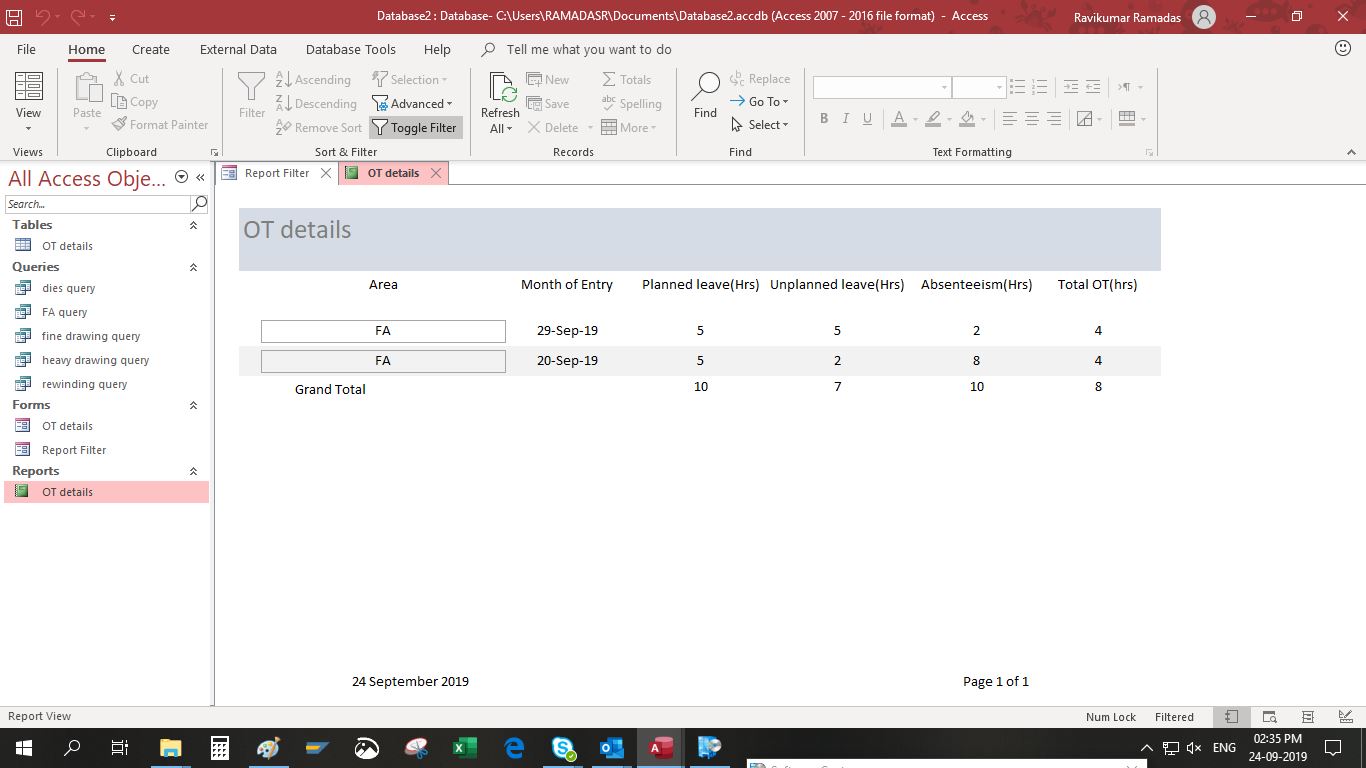Click the navigation pane Search box
The height and width of the screenshot is (768, 1366).
coord(97,203)
